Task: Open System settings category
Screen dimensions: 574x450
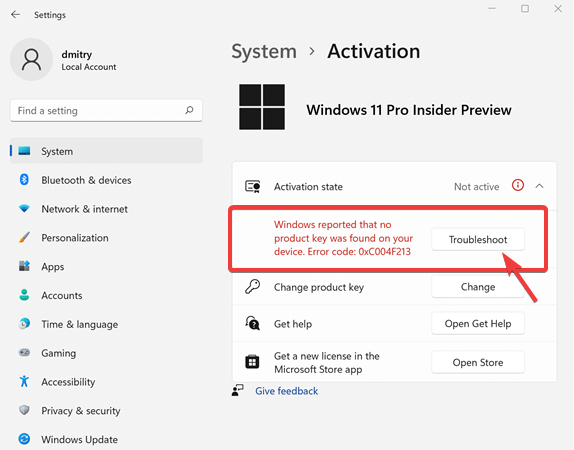Action: [106, 151]
